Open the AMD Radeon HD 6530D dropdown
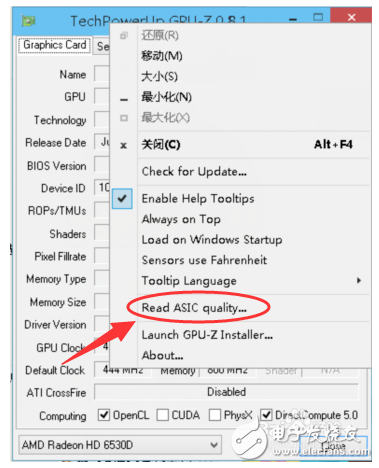Viewport: 379px width, 468px height. click(120, 445)
